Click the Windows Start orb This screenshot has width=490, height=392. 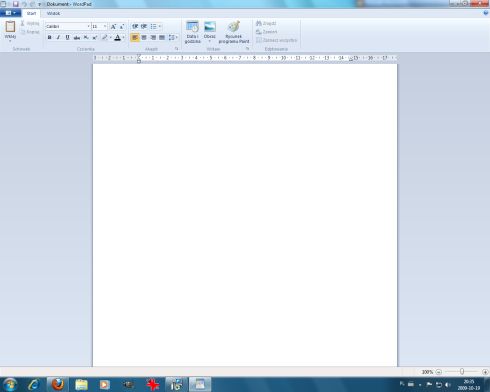pyautogui.click(x=10, y=385)
